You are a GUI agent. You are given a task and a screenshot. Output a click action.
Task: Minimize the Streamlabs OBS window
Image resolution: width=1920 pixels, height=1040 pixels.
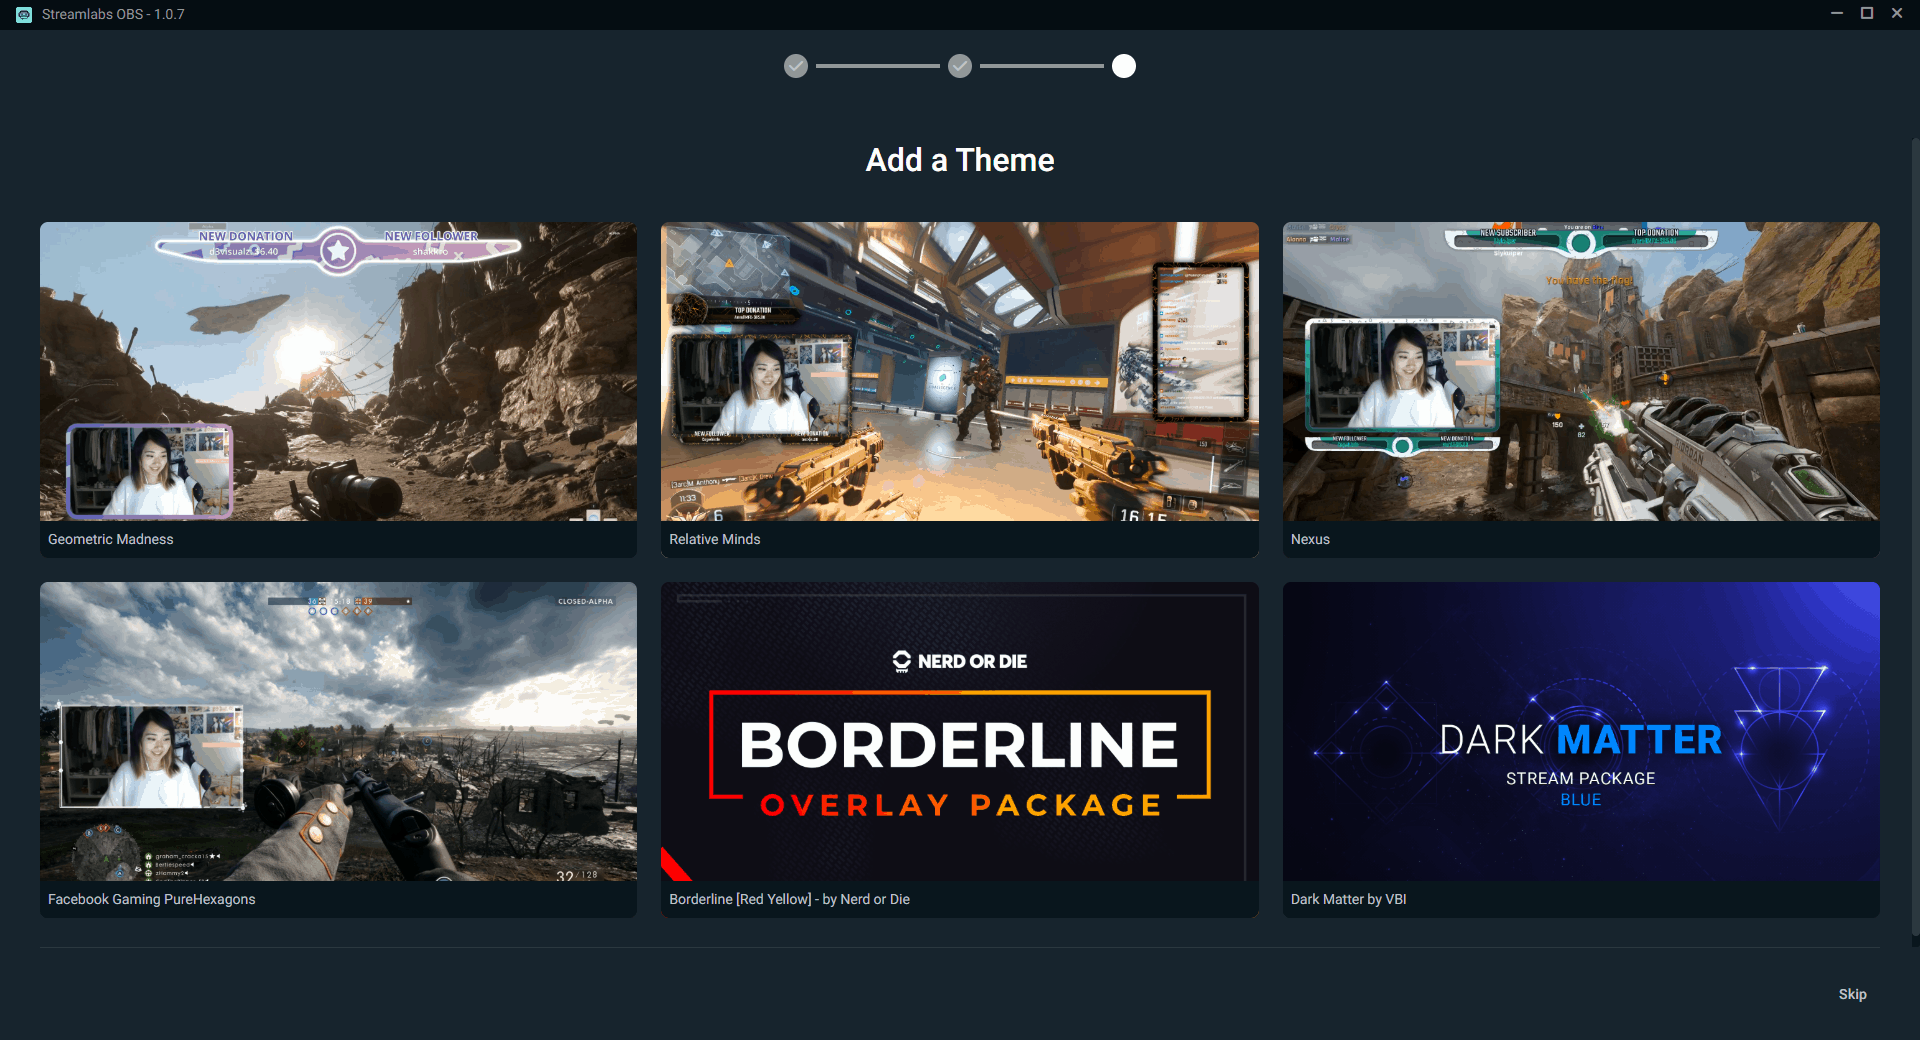point(1837,14)
